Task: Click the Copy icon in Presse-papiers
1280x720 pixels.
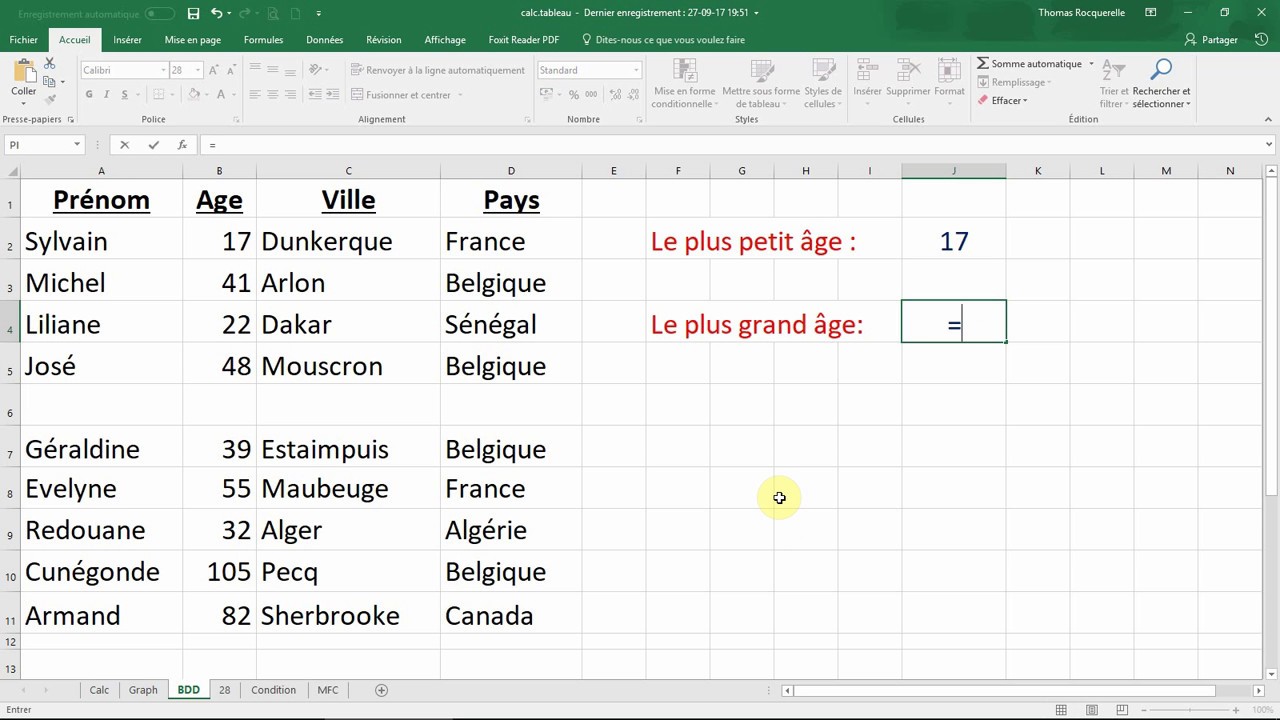Action: pos(50,82)
